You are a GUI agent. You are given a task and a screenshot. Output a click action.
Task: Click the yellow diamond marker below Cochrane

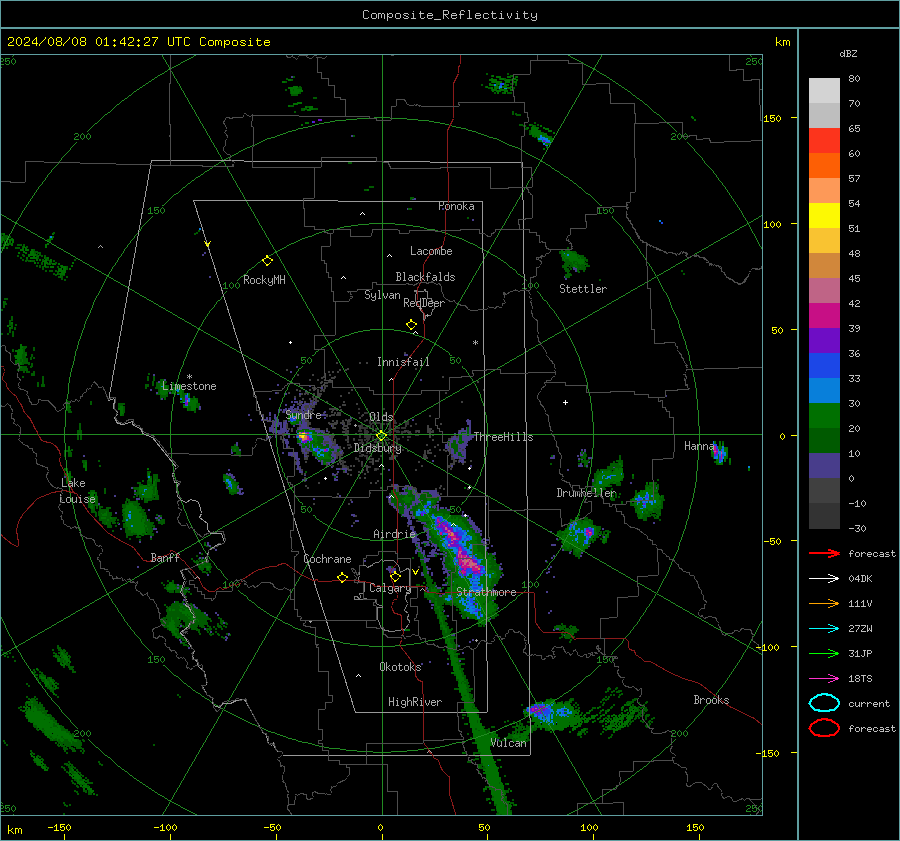point(342,578)
